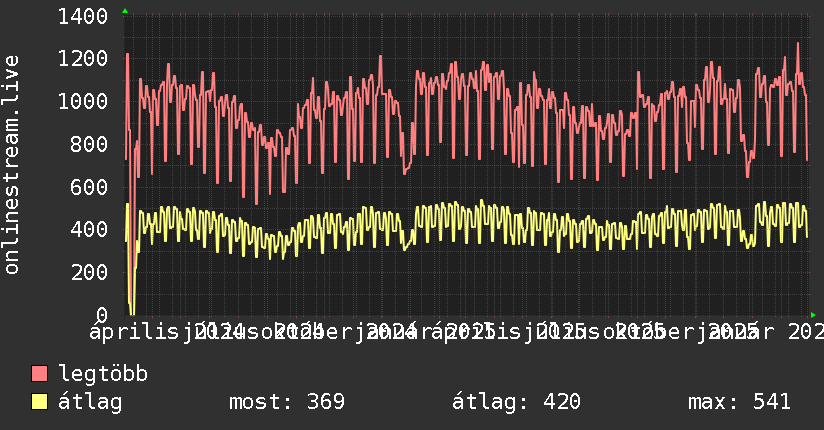This screenshot has height=430, width=824.
Task: Select the 'legtöbb' legend label
Action: point(103,374)
